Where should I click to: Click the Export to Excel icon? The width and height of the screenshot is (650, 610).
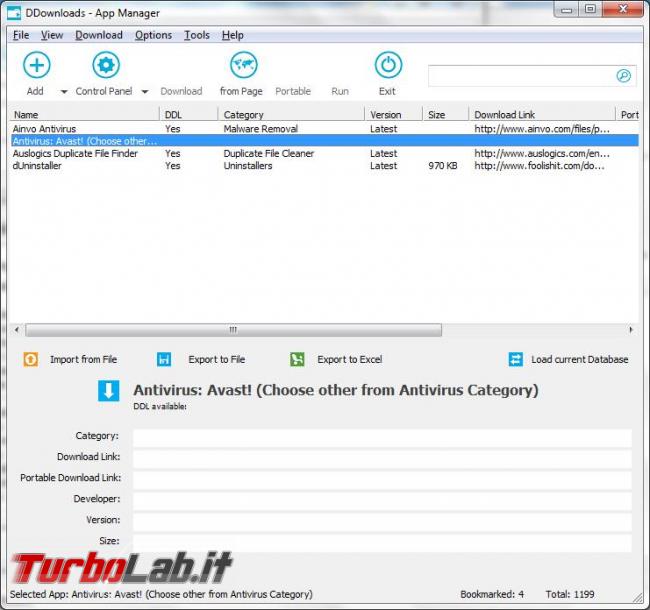(x=297, y=359)
